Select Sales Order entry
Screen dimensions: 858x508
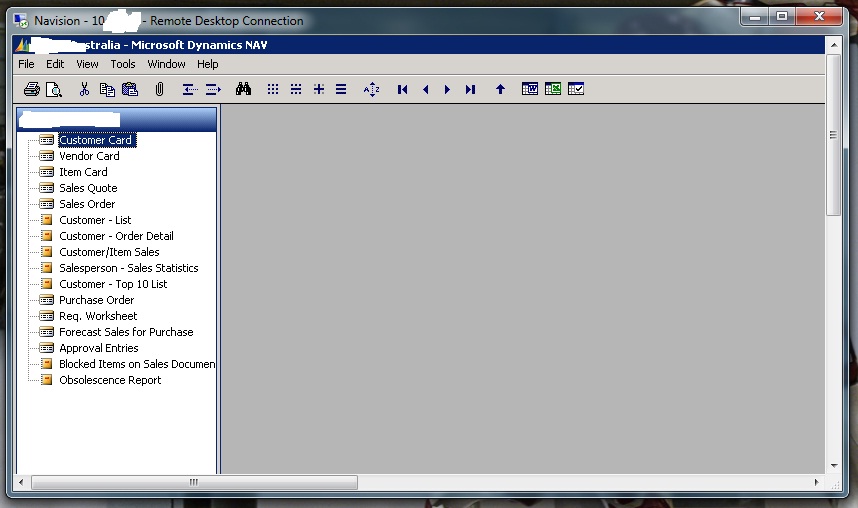(x=87, y=204)
